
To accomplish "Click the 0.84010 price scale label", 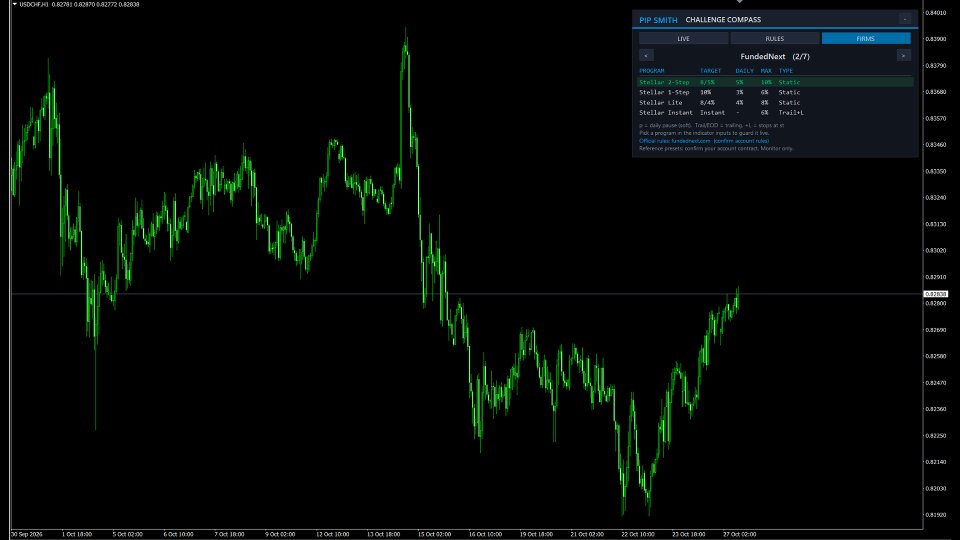I will tap(936, 12).
